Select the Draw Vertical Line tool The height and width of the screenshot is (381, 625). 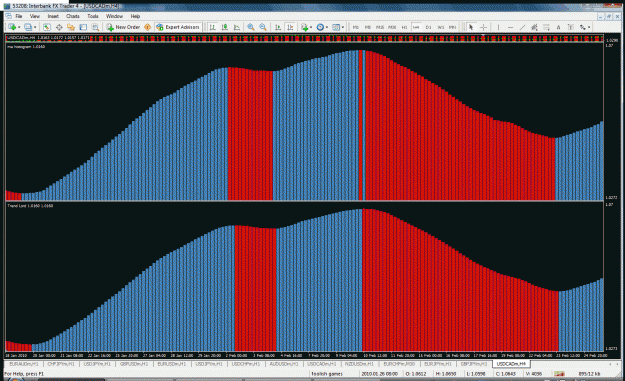[498, 27]
